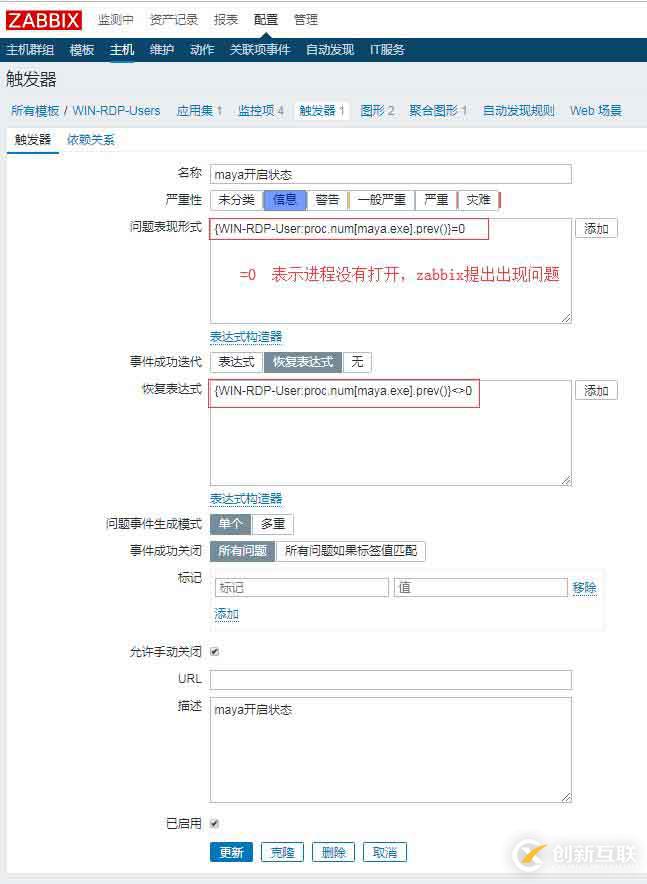Set severity to 严重
The width and height of the screenshot is (647, 884).
[436, 200]
